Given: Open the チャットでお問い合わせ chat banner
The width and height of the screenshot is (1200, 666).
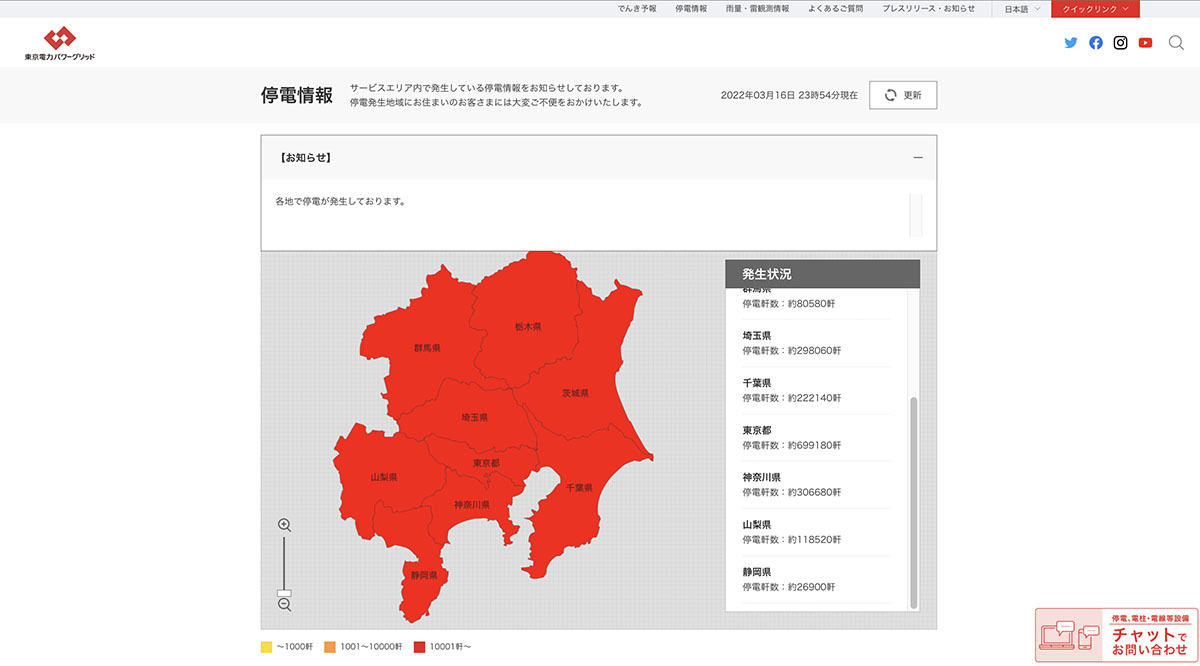Looking at the screenshot, I should point(1116,635).
